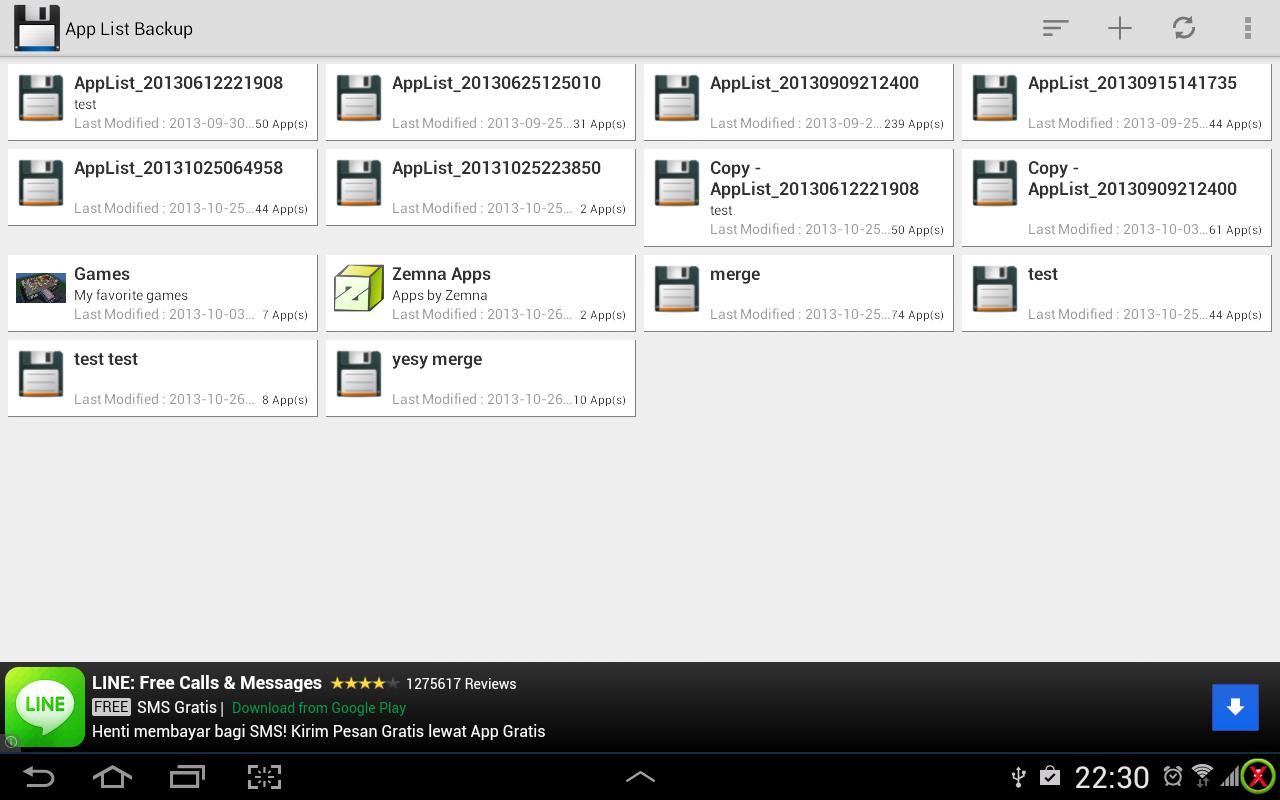Viewport: 1280px width, 800px height.
Task: Click floppy icon of AppList_20130612221908
Action: (x=41, y=99)
